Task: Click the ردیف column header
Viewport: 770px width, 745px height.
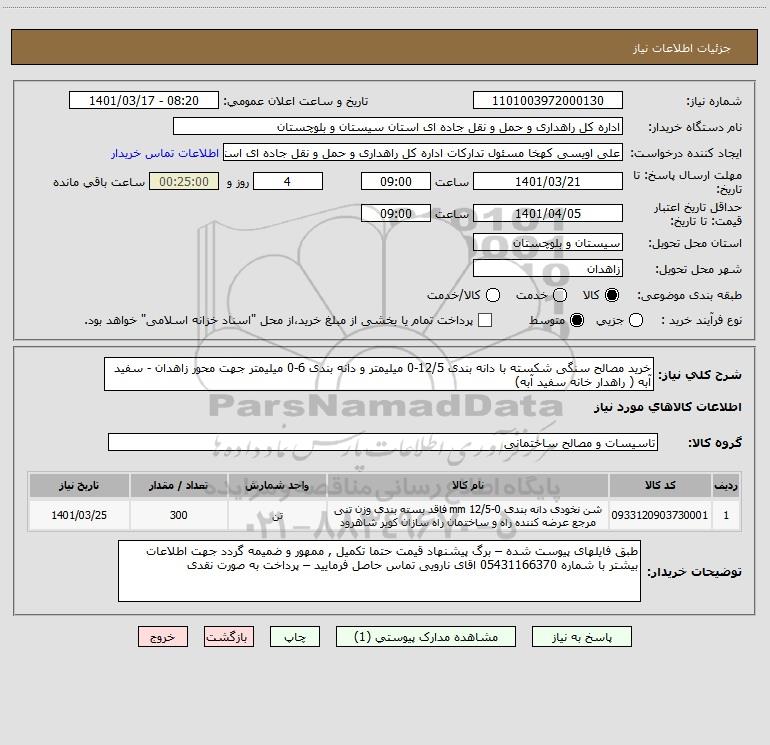Action: tap(726, 486)
